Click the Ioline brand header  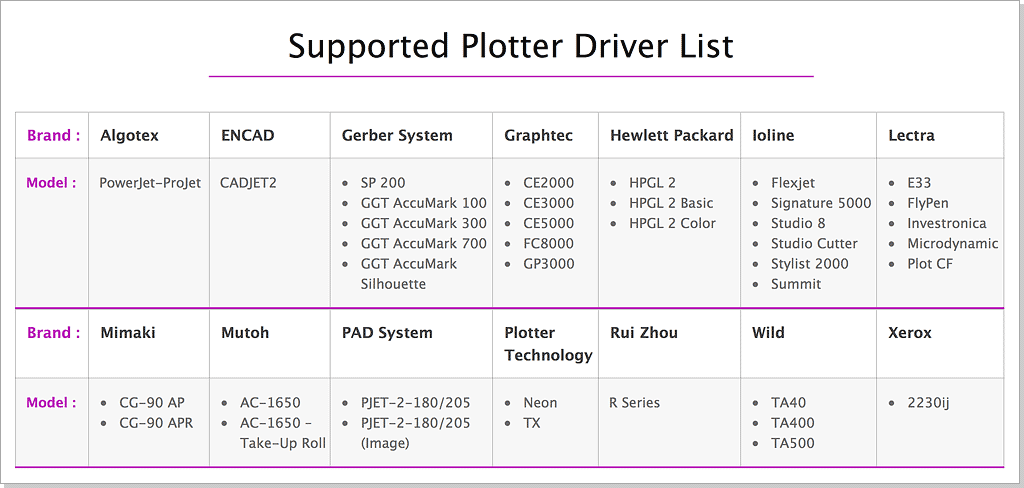(773, 136)
